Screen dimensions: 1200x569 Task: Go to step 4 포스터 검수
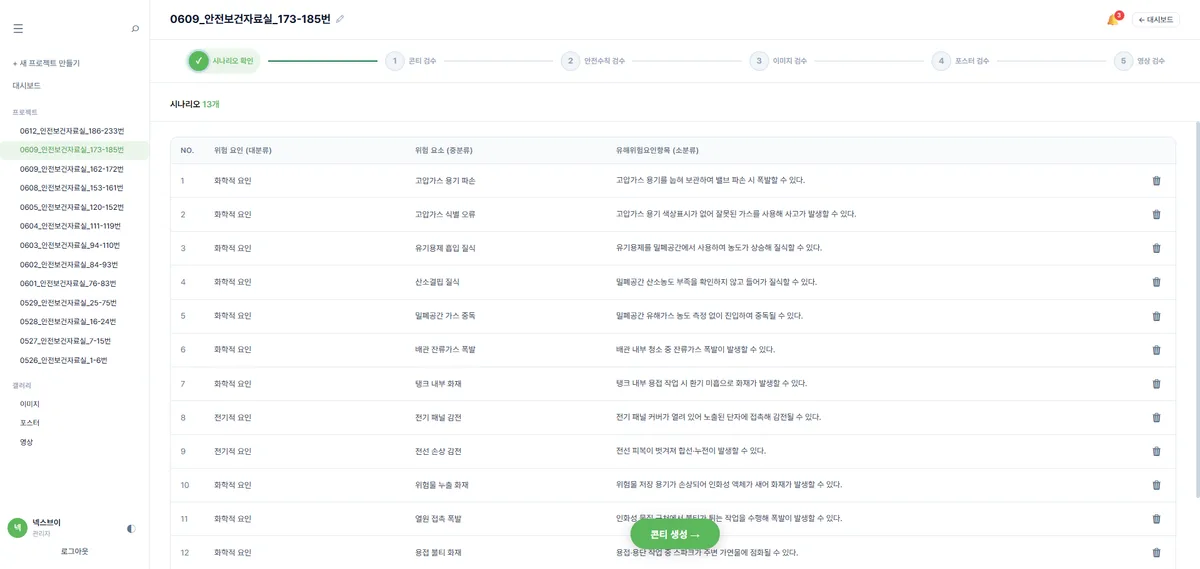[960, 61]
